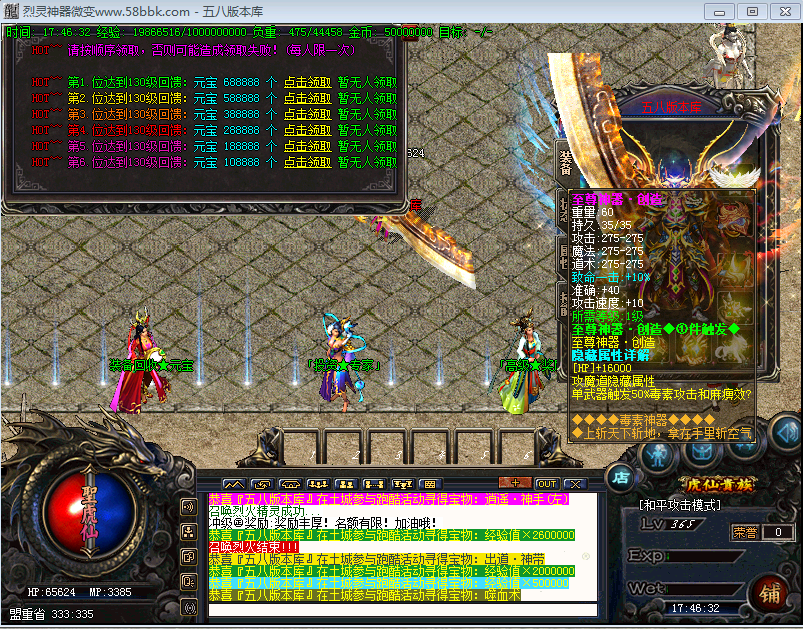Image resolution: width=803 pixels, height=629 pixels.
Task: Click the Exp progress bar
Action: (x=705, y=556)
